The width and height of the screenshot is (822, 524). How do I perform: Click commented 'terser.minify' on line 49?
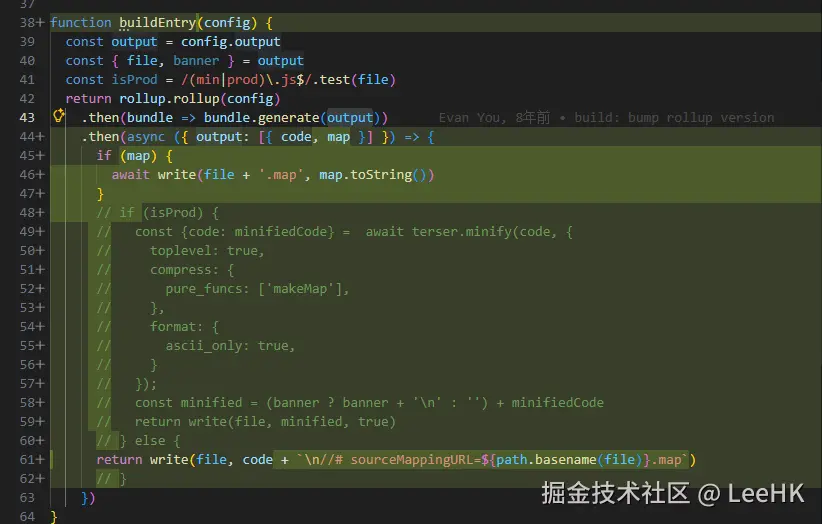coord(461,232)
